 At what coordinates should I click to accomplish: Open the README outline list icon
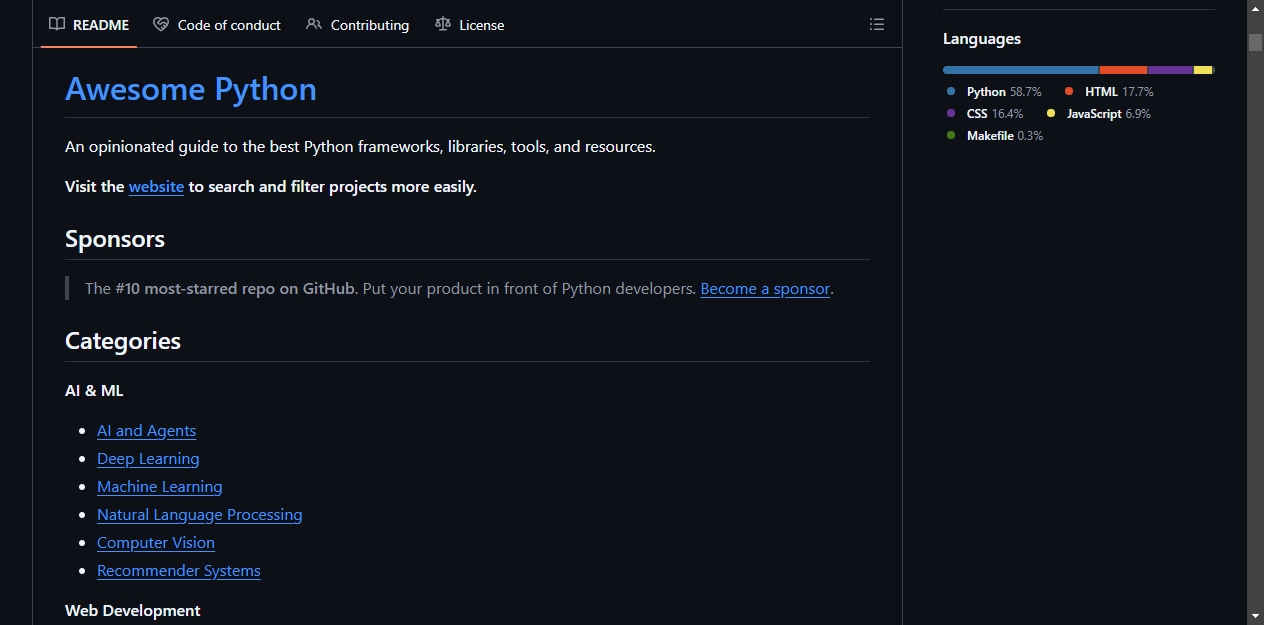tap(877, 25)
